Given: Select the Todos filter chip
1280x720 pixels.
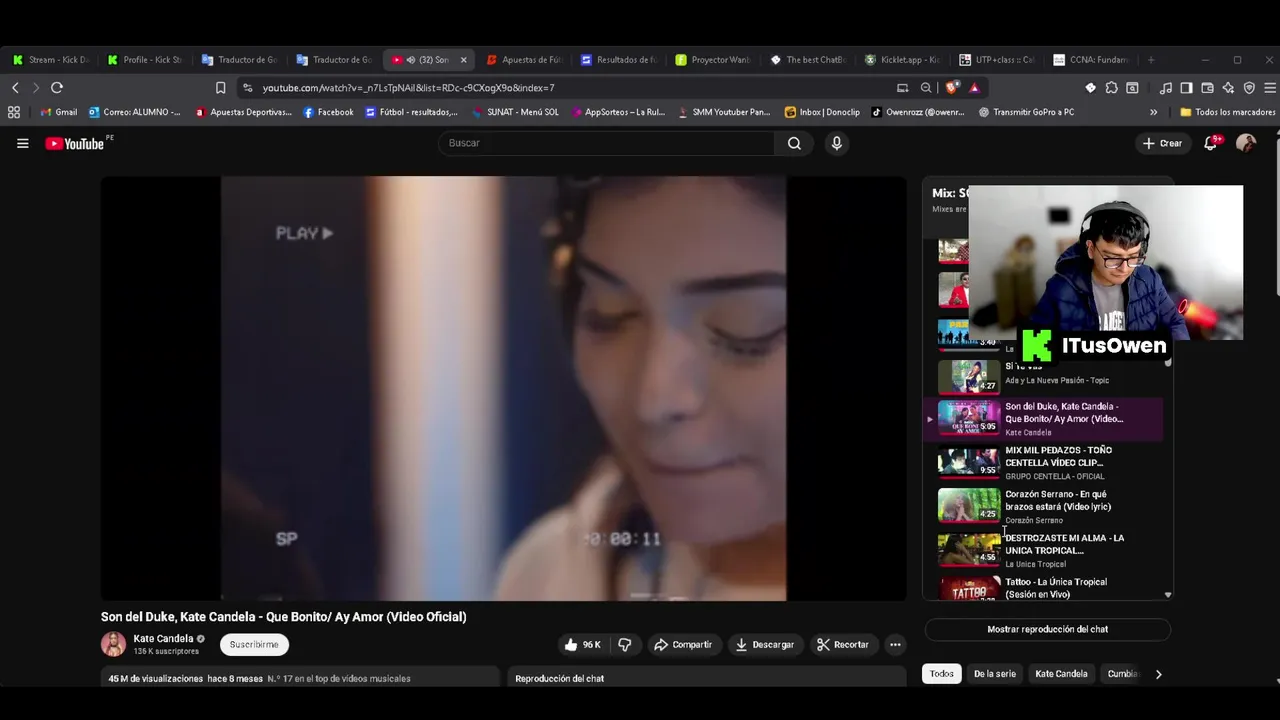Looking at the screenshot, I should [942, 674].
